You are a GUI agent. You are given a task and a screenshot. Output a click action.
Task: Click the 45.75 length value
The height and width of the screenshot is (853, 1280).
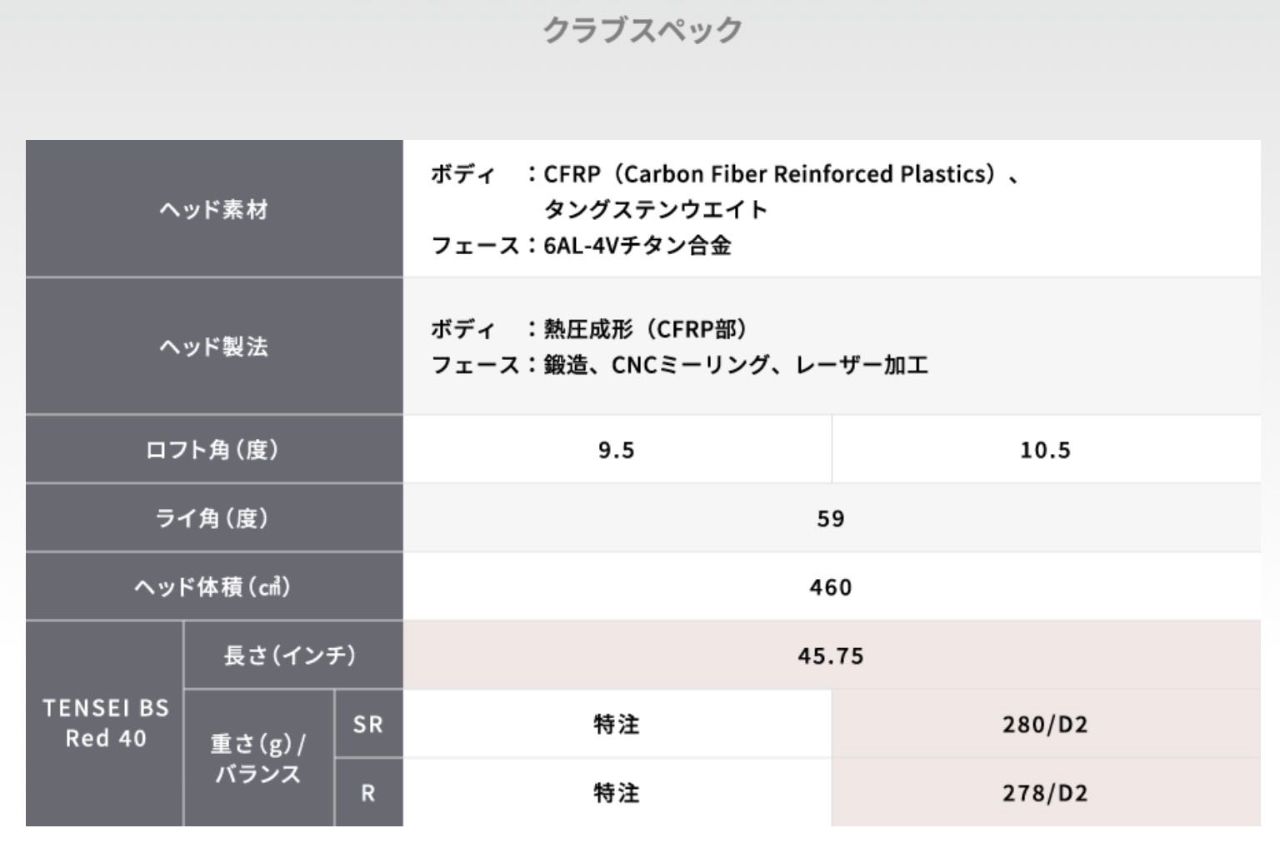(830, 655)
